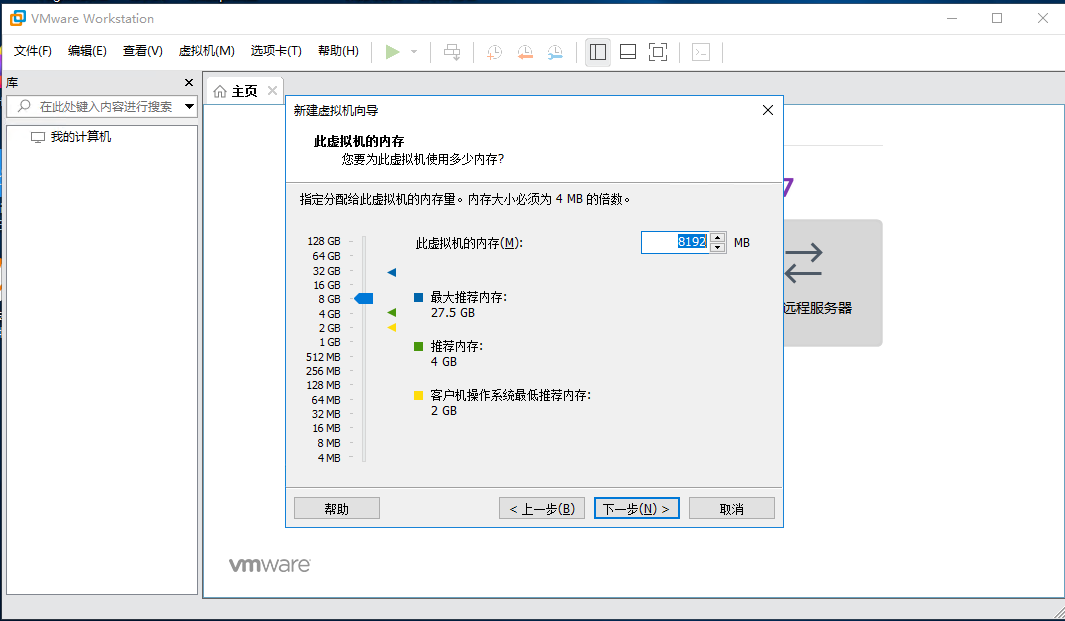Click the VMware Workstation title bar logo
This screenshot has height=621, width=1065.
18,18
